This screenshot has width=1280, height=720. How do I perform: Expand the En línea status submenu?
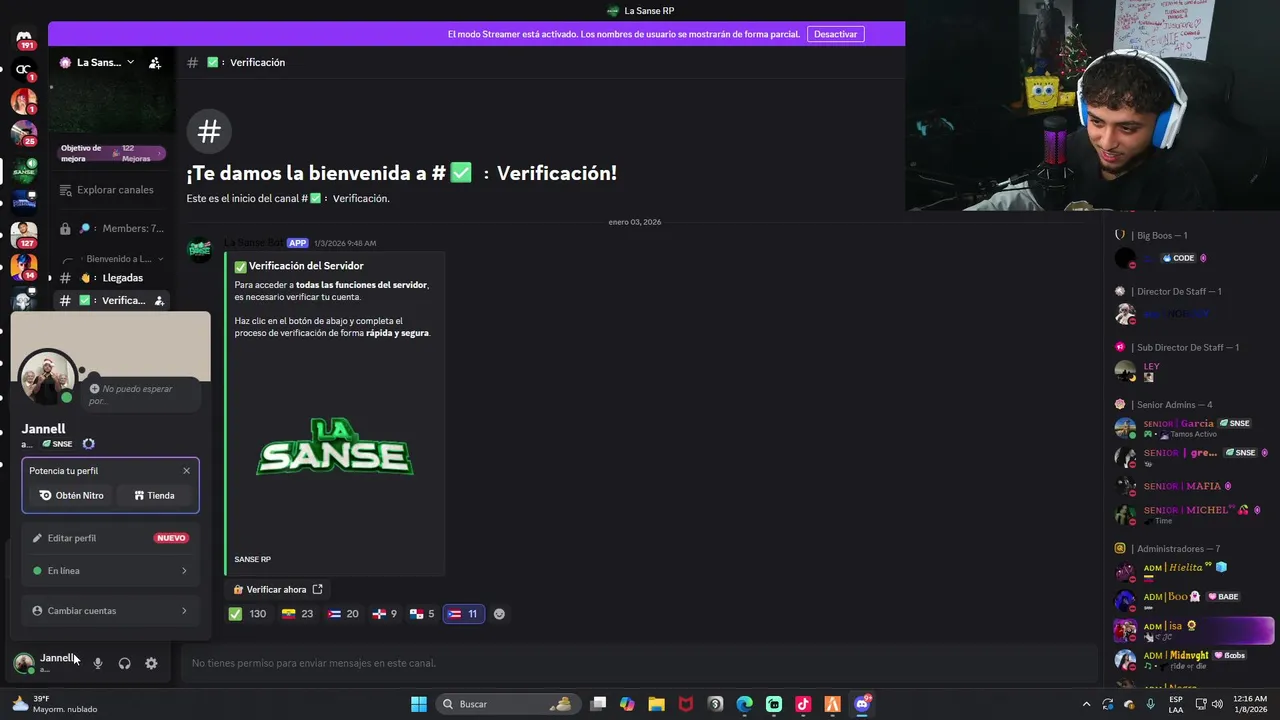pyautogui.click(x=110, y=571)
